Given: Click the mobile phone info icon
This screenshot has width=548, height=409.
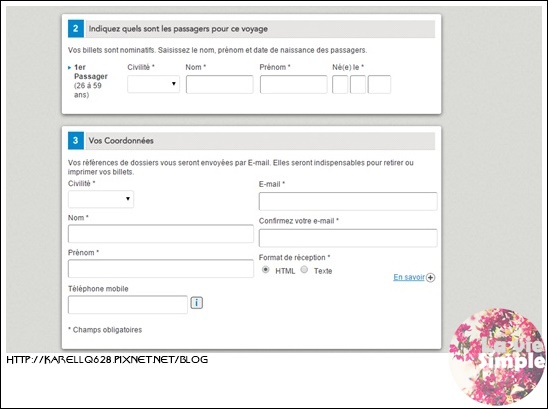Looking at the screenshot, I should (x=196, y=303).
